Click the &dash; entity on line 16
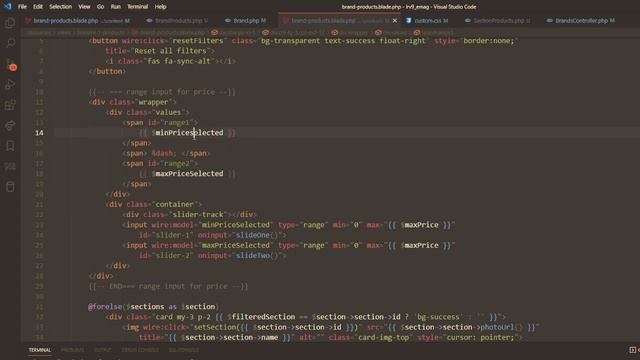The height and width of the screenshot is (360, 640). coord(164,153)
